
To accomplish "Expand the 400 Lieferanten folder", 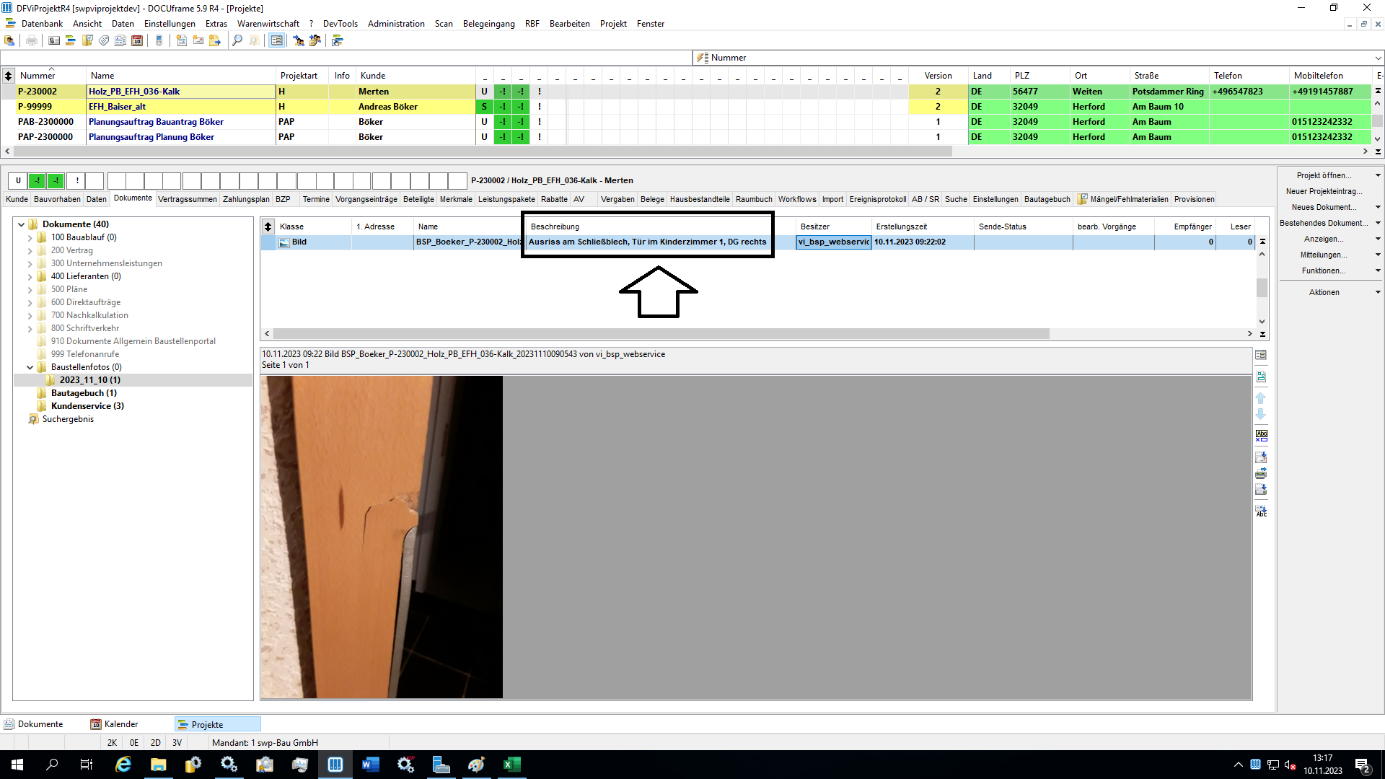I will [x=30, y=276].
